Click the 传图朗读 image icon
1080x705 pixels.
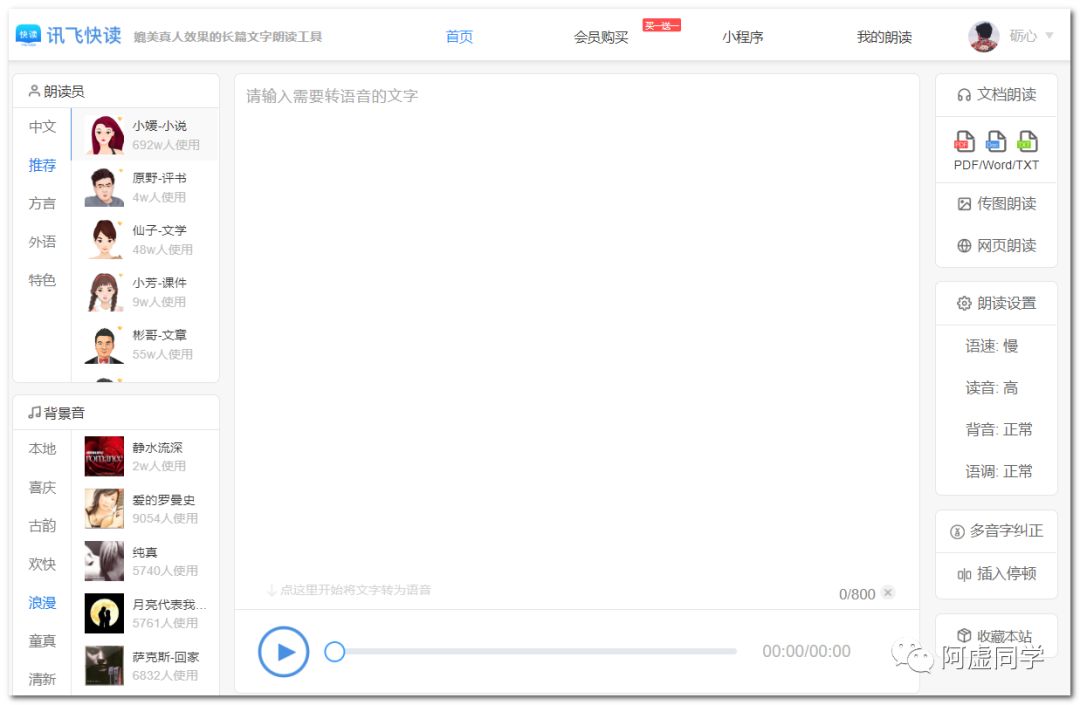click(964, 204)
